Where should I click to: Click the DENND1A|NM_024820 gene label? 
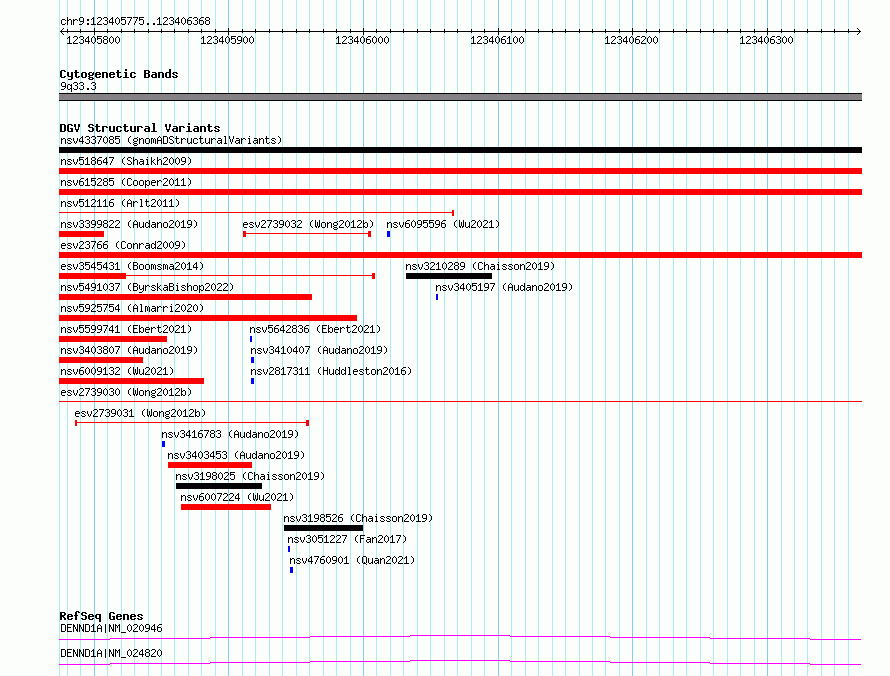[111, 653]
